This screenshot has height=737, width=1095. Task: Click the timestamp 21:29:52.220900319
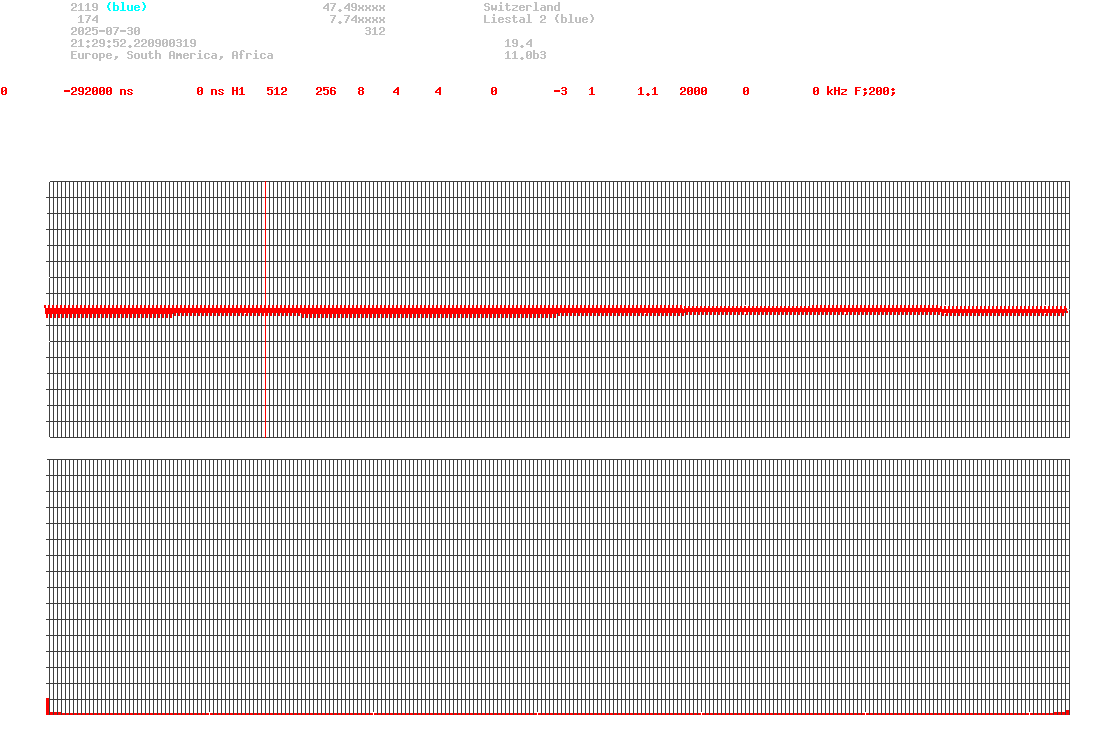click(133, 43)
